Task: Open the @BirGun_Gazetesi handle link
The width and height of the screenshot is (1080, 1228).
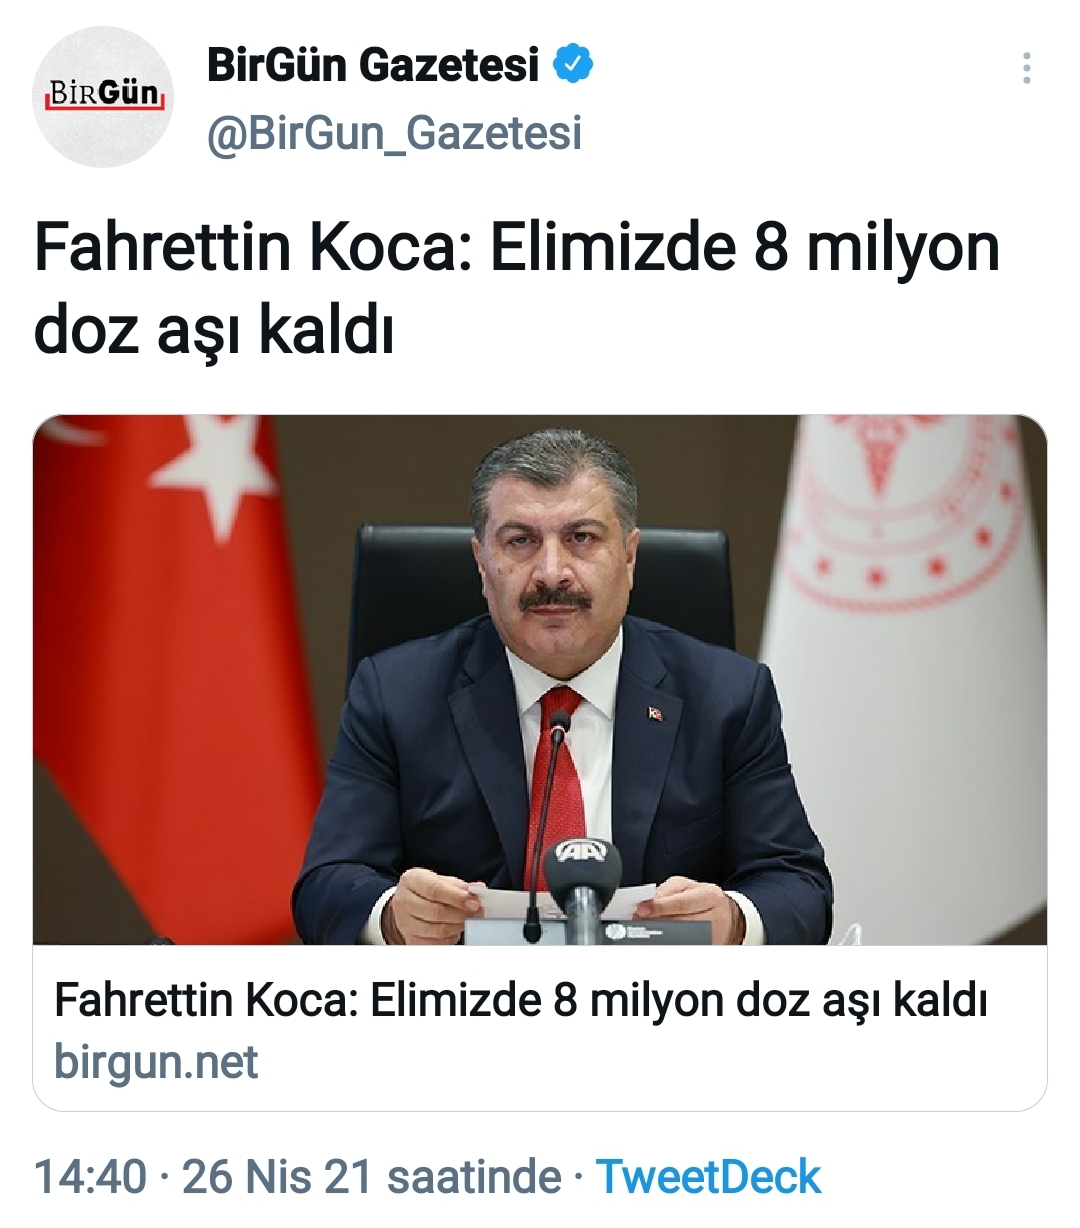Action: click(x=394, y=134)
